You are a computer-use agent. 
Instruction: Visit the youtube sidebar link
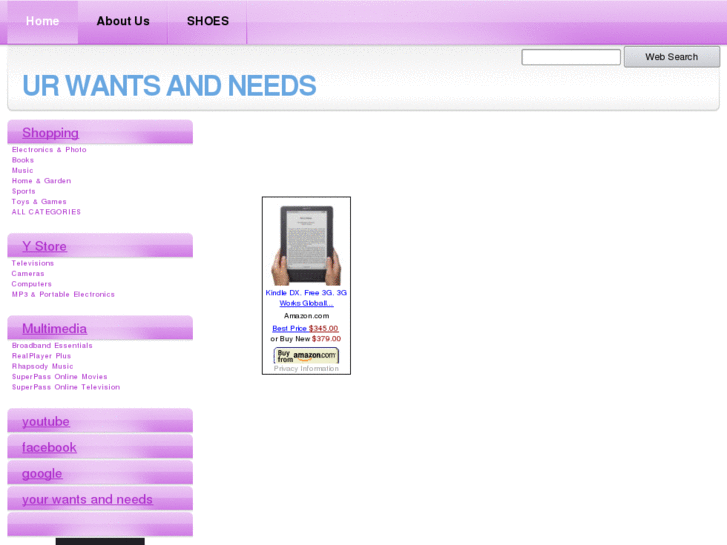(46, 422)
